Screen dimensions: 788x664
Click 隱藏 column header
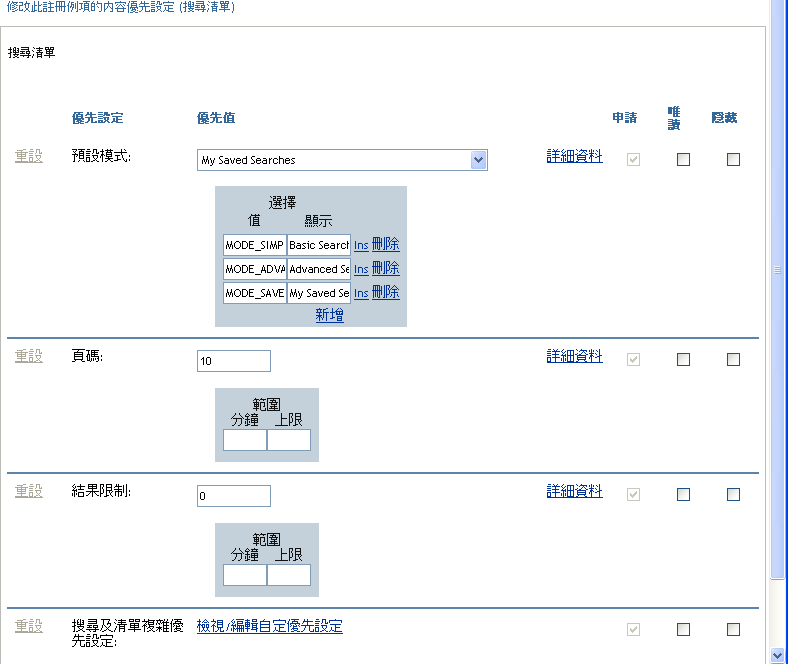[x=724, y=118]
